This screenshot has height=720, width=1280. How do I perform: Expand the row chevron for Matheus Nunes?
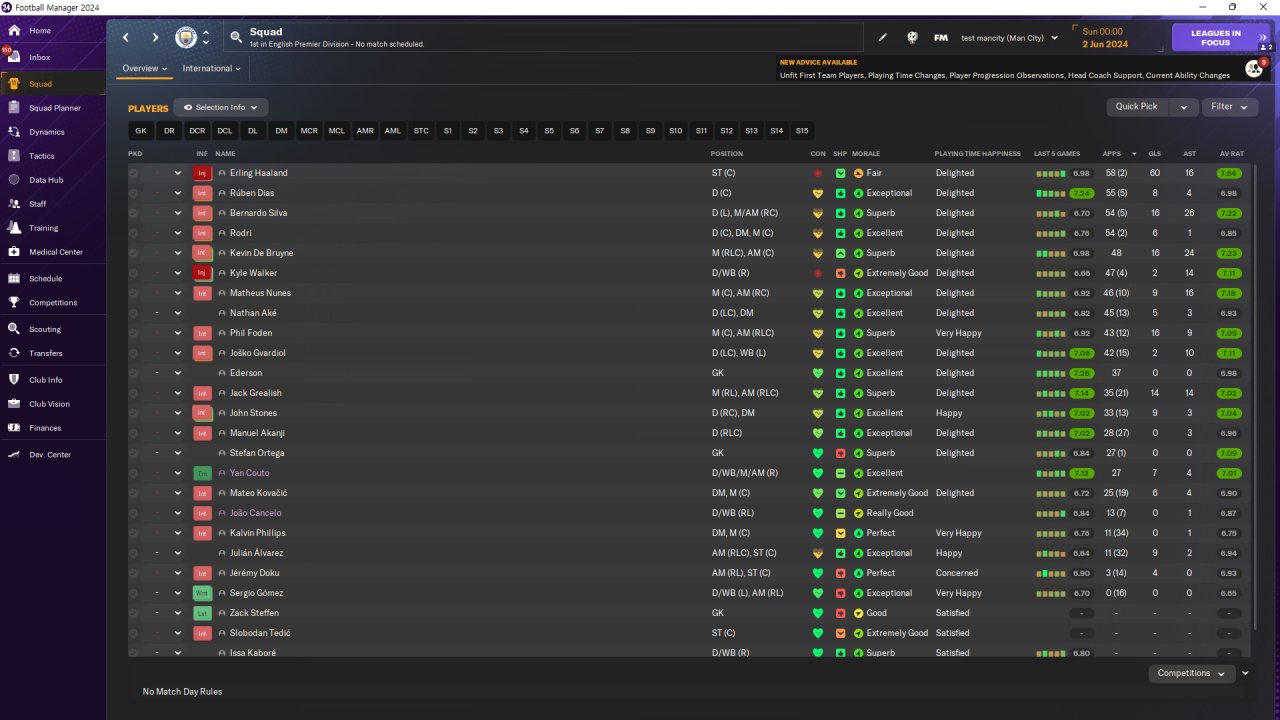[x=178, y=293]
